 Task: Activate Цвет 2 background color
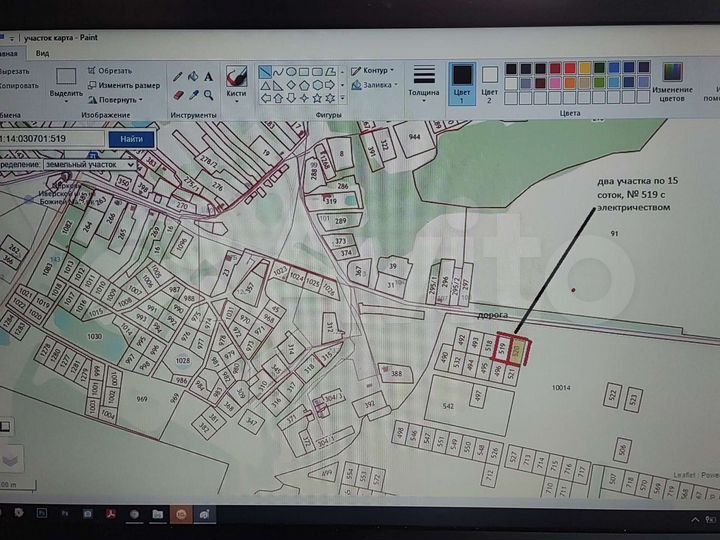489,84
